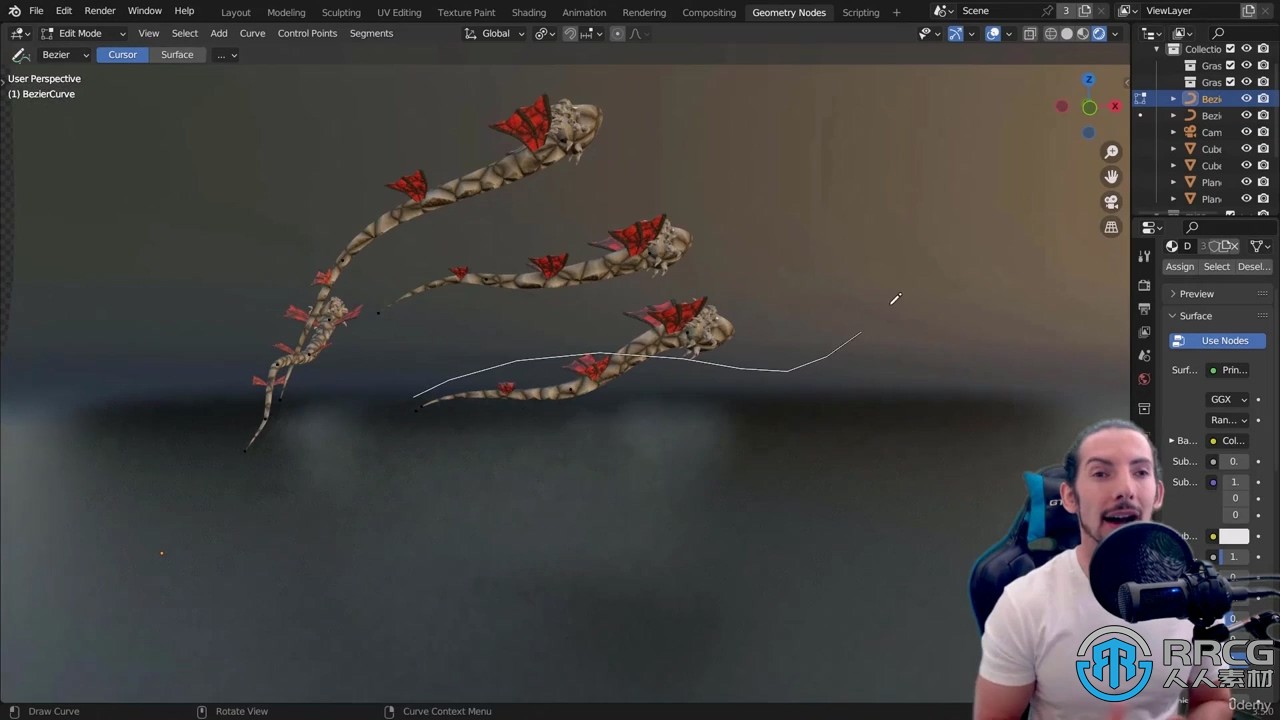Select Surface depth option
Screen dimensions: 1280x720
pyautogui.click(x=177, y=55)
